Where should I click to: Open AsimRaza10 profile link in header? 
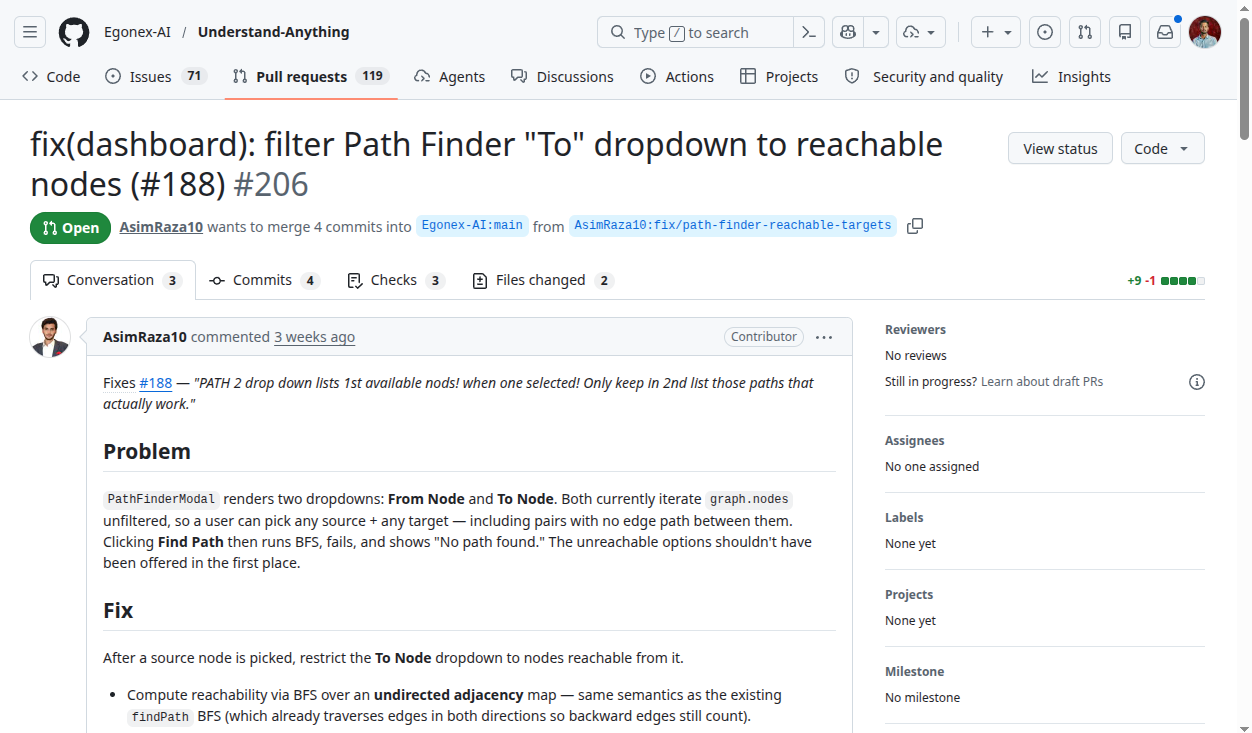[161, 227]
